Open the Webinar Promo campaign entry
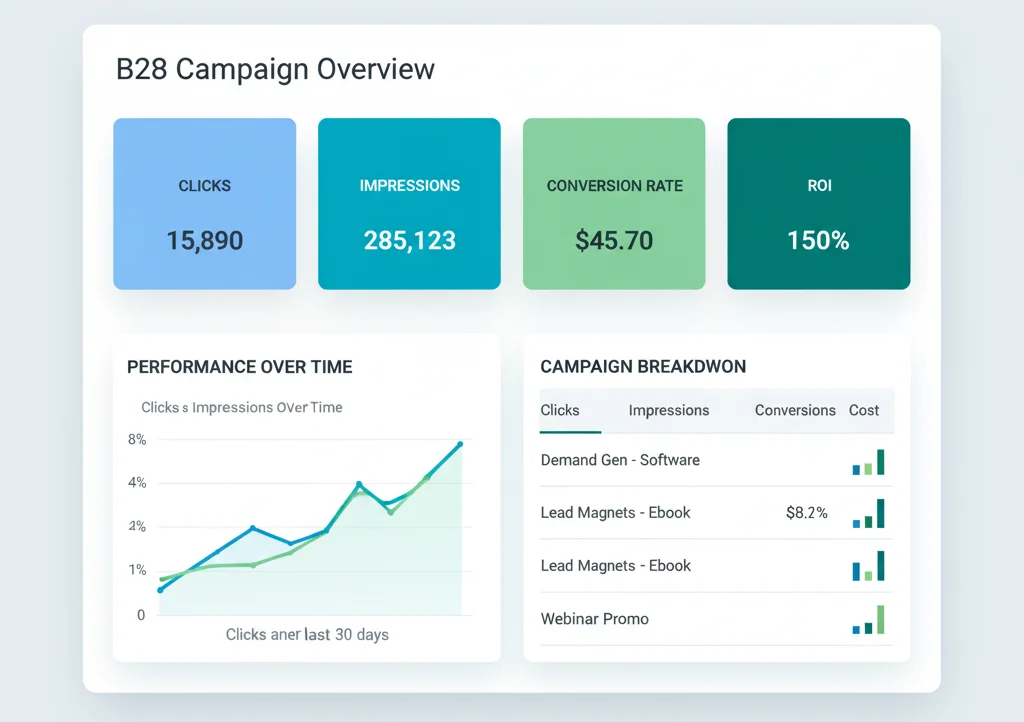Image resolution: width=1024 pixels, height=722 pixels. pos(595,619)
